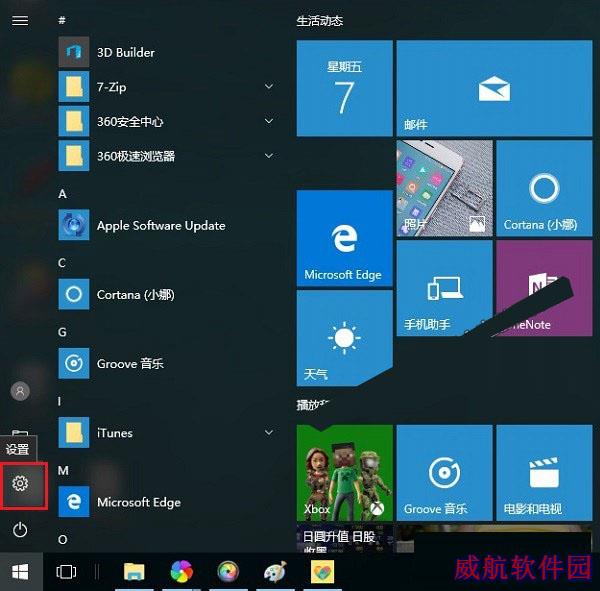Open the Microsoft Edge tile

pyautogui.click(x=344, y=238)
